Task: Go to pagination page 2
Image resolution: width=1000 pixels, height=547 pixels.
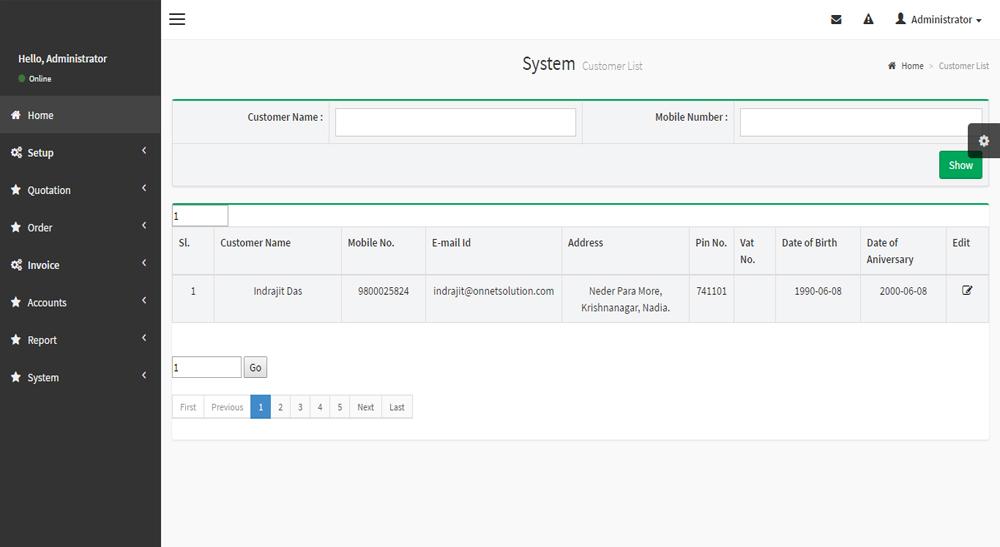Action: [x=280, y=407]
